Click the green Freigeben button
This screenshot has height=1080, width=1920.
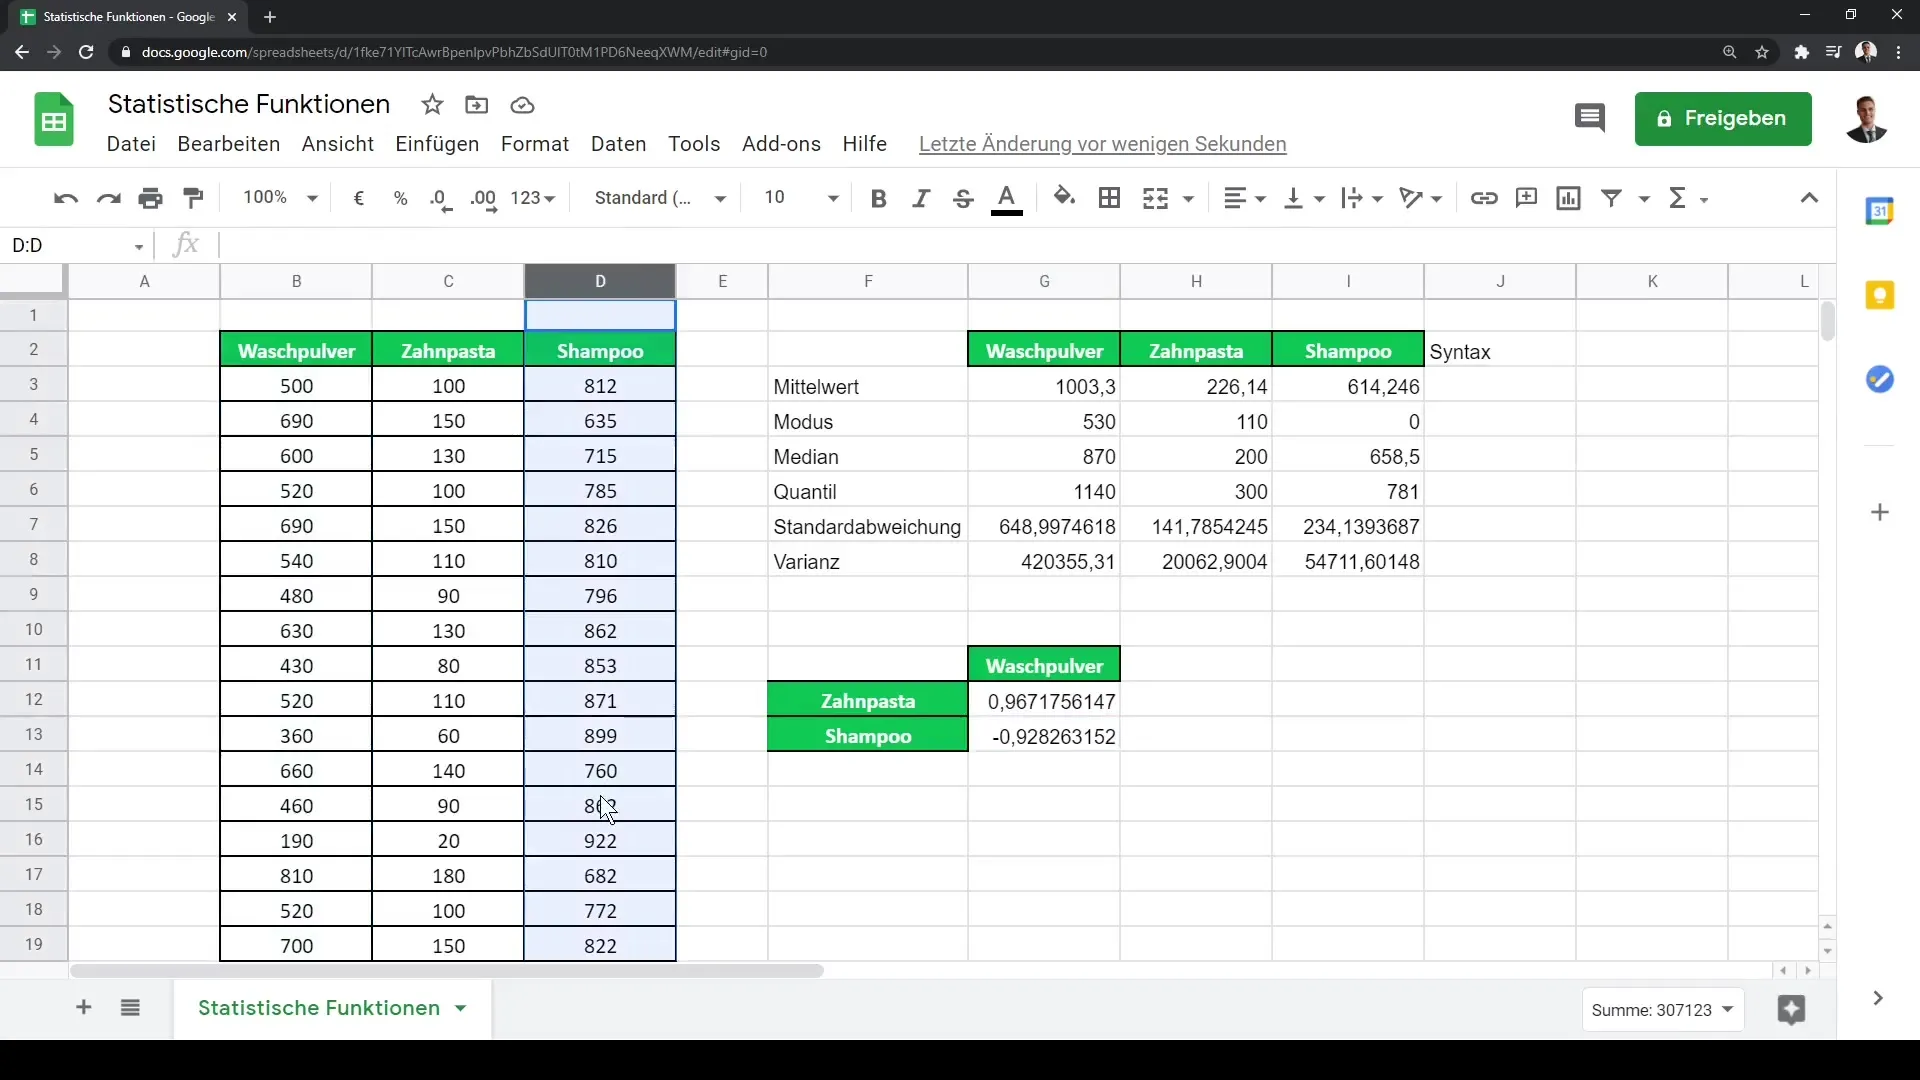pyautogui.click(x=1722, y=118)
